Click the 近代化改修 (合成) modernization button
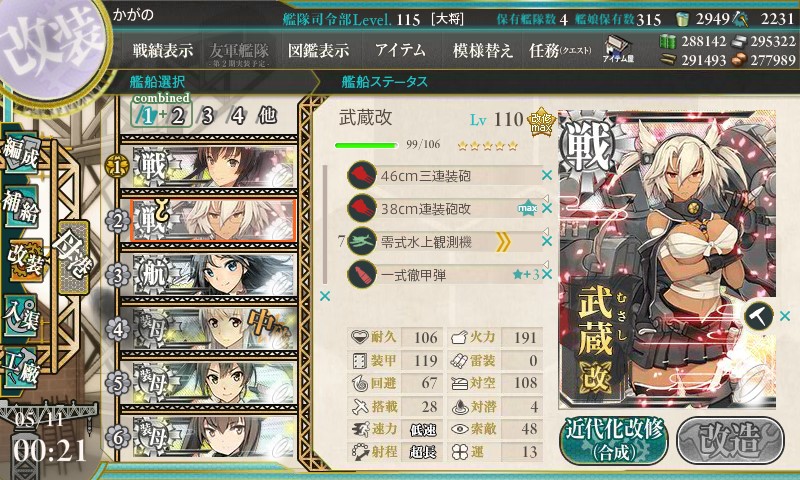 (614, 440)
